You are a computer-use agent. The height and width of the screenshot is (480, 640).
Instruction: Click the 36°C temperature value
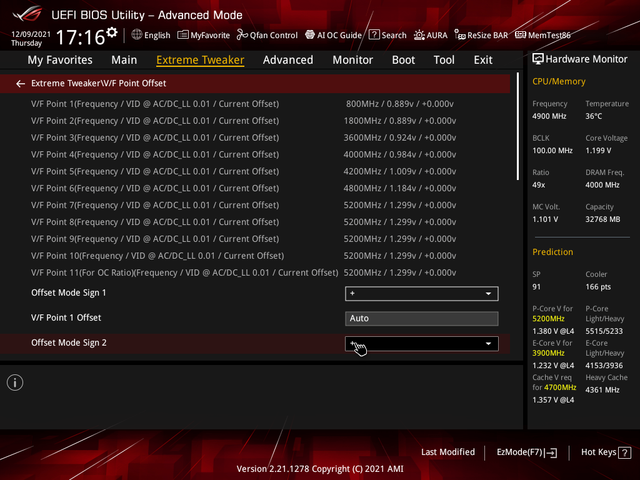click(594, 116)
